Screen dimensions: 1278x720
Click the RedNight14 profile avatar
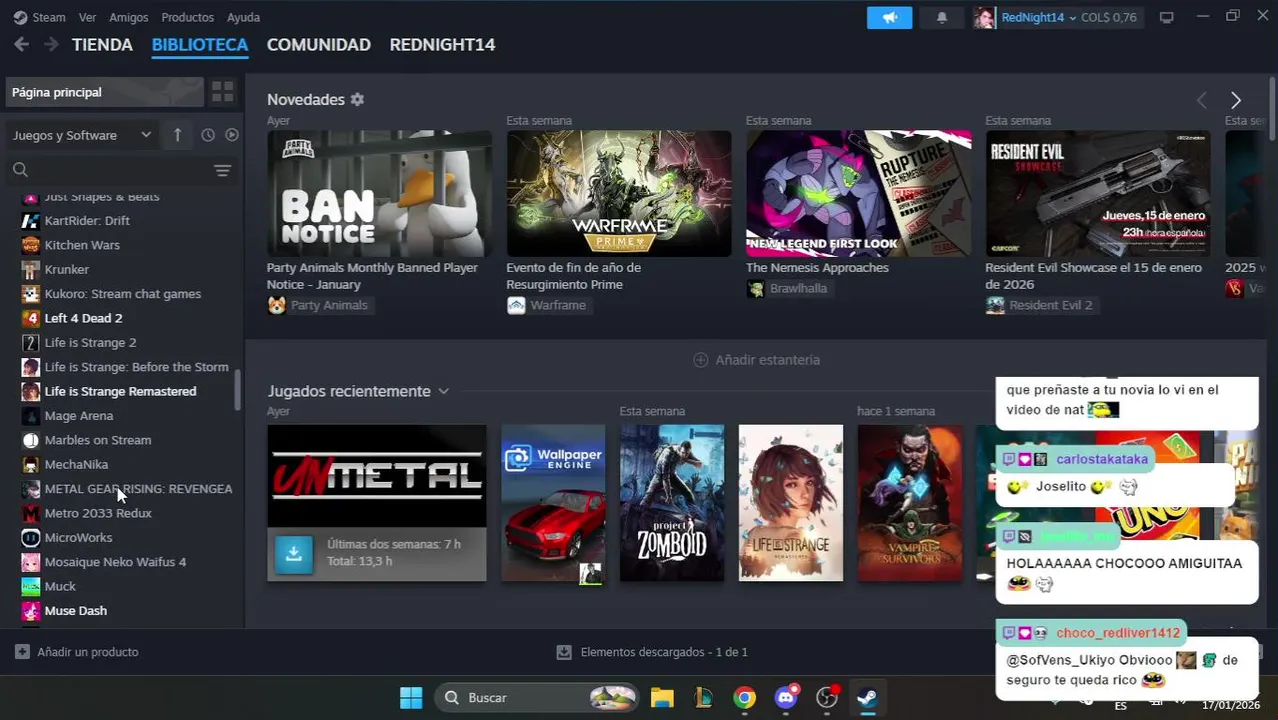(x=984, y=17)
